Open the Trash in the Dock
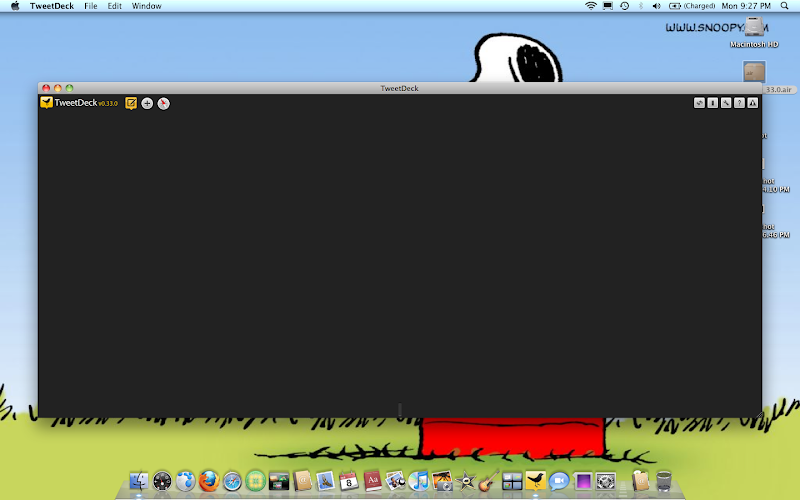800x500 pixels. tap(663, 481)
